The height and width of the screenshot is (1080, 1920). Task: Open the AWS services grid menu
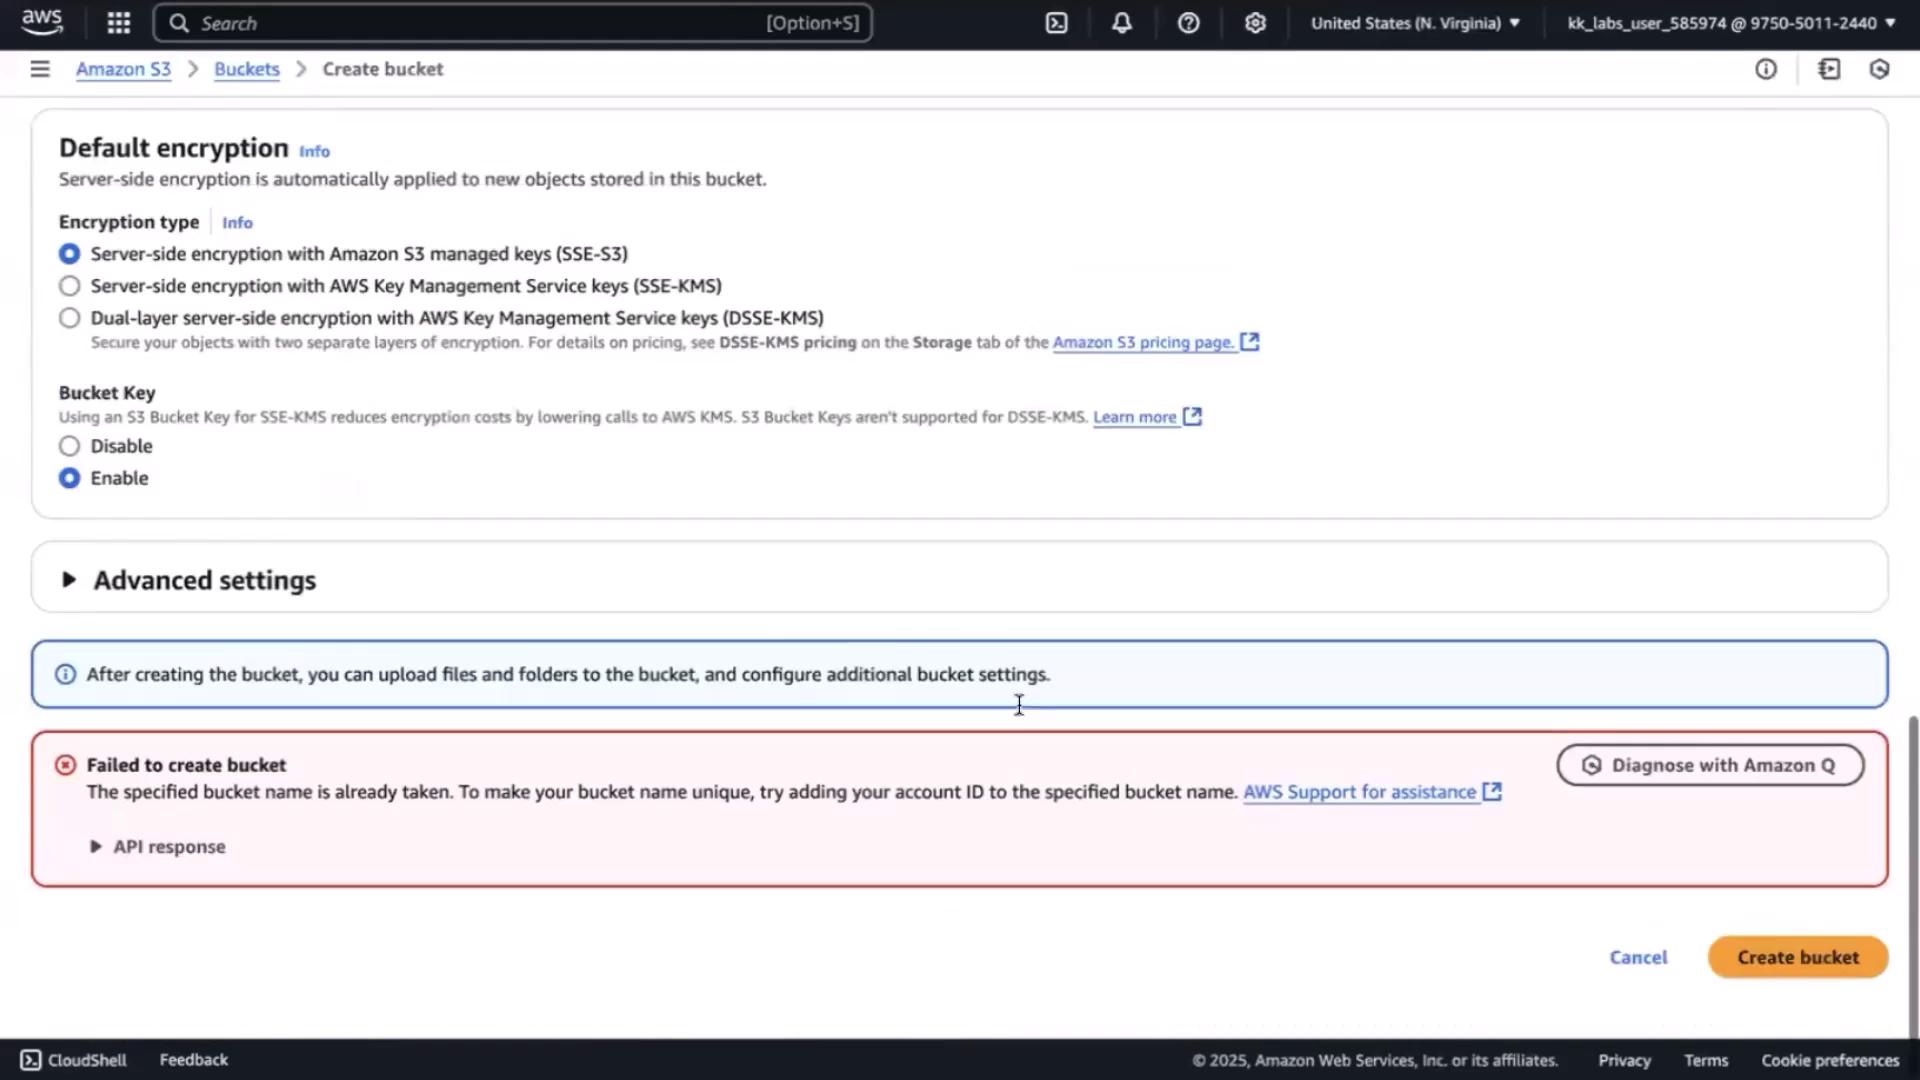pyautogui.click(x=118, y=23)
